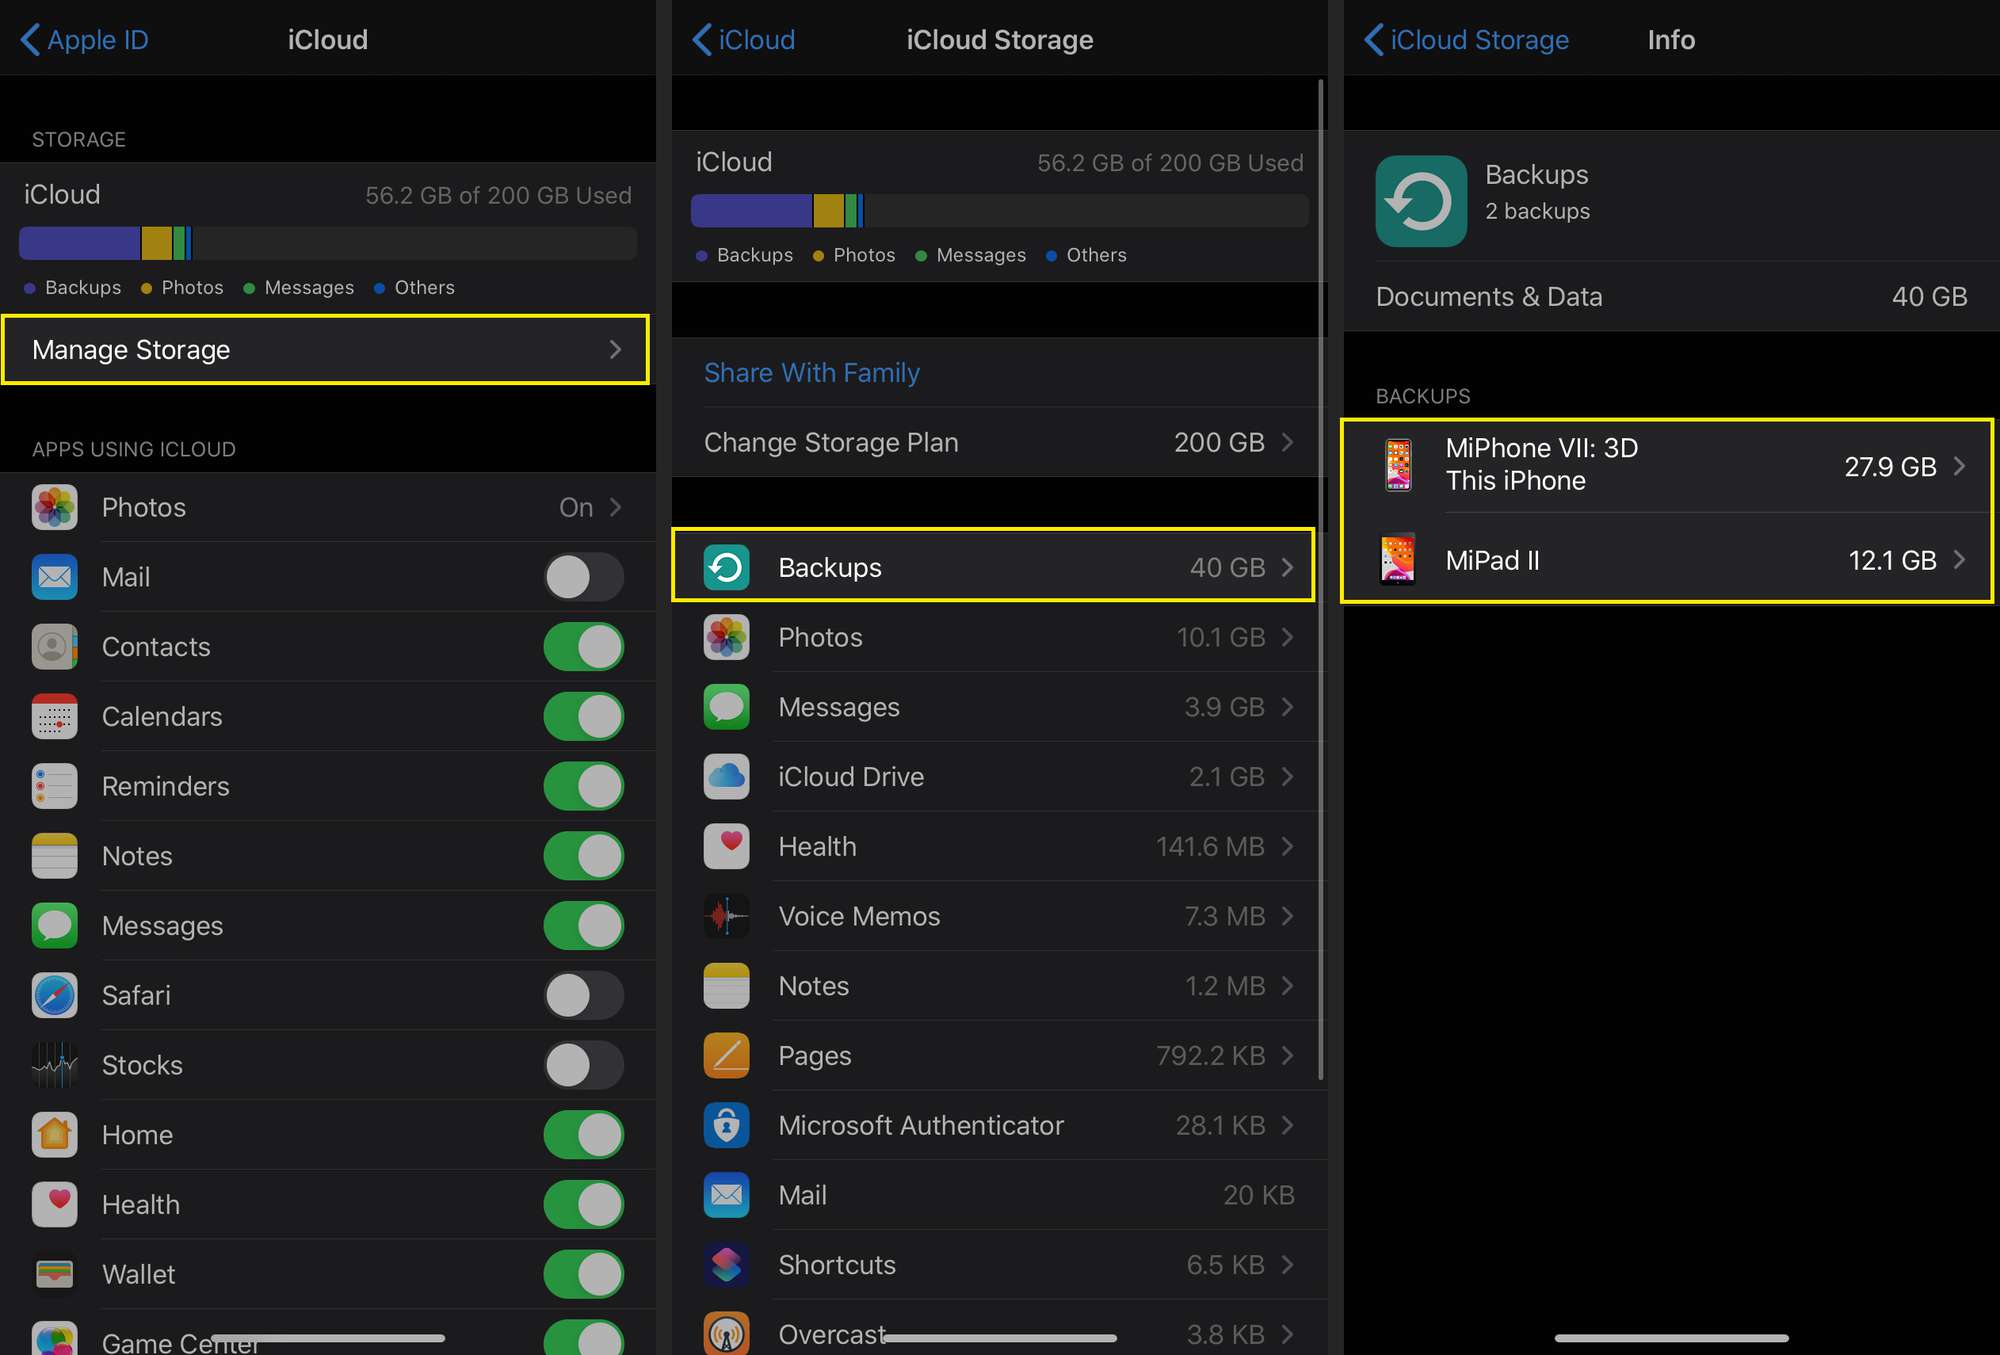The image size is (2000, 1355).
Task: Switch off Health iCloud sync toggle
Action: [584, 1205]
